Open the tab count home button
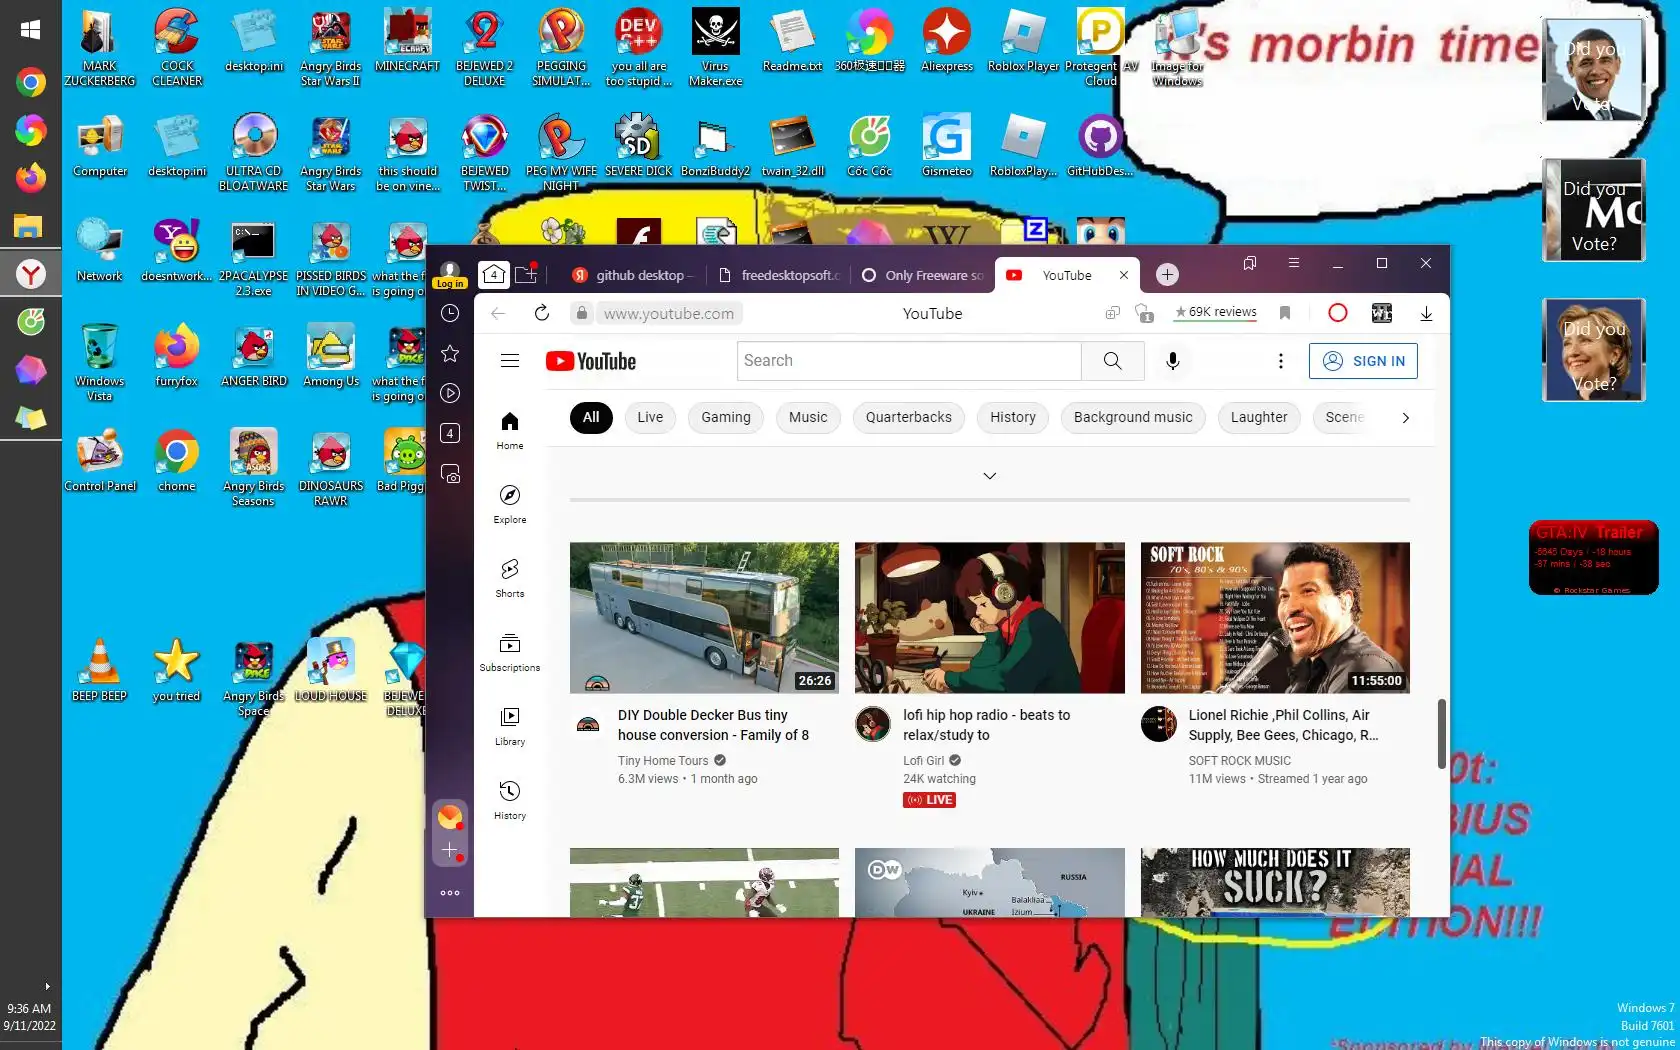The image size is (1680, 1050). coord(493,274)
